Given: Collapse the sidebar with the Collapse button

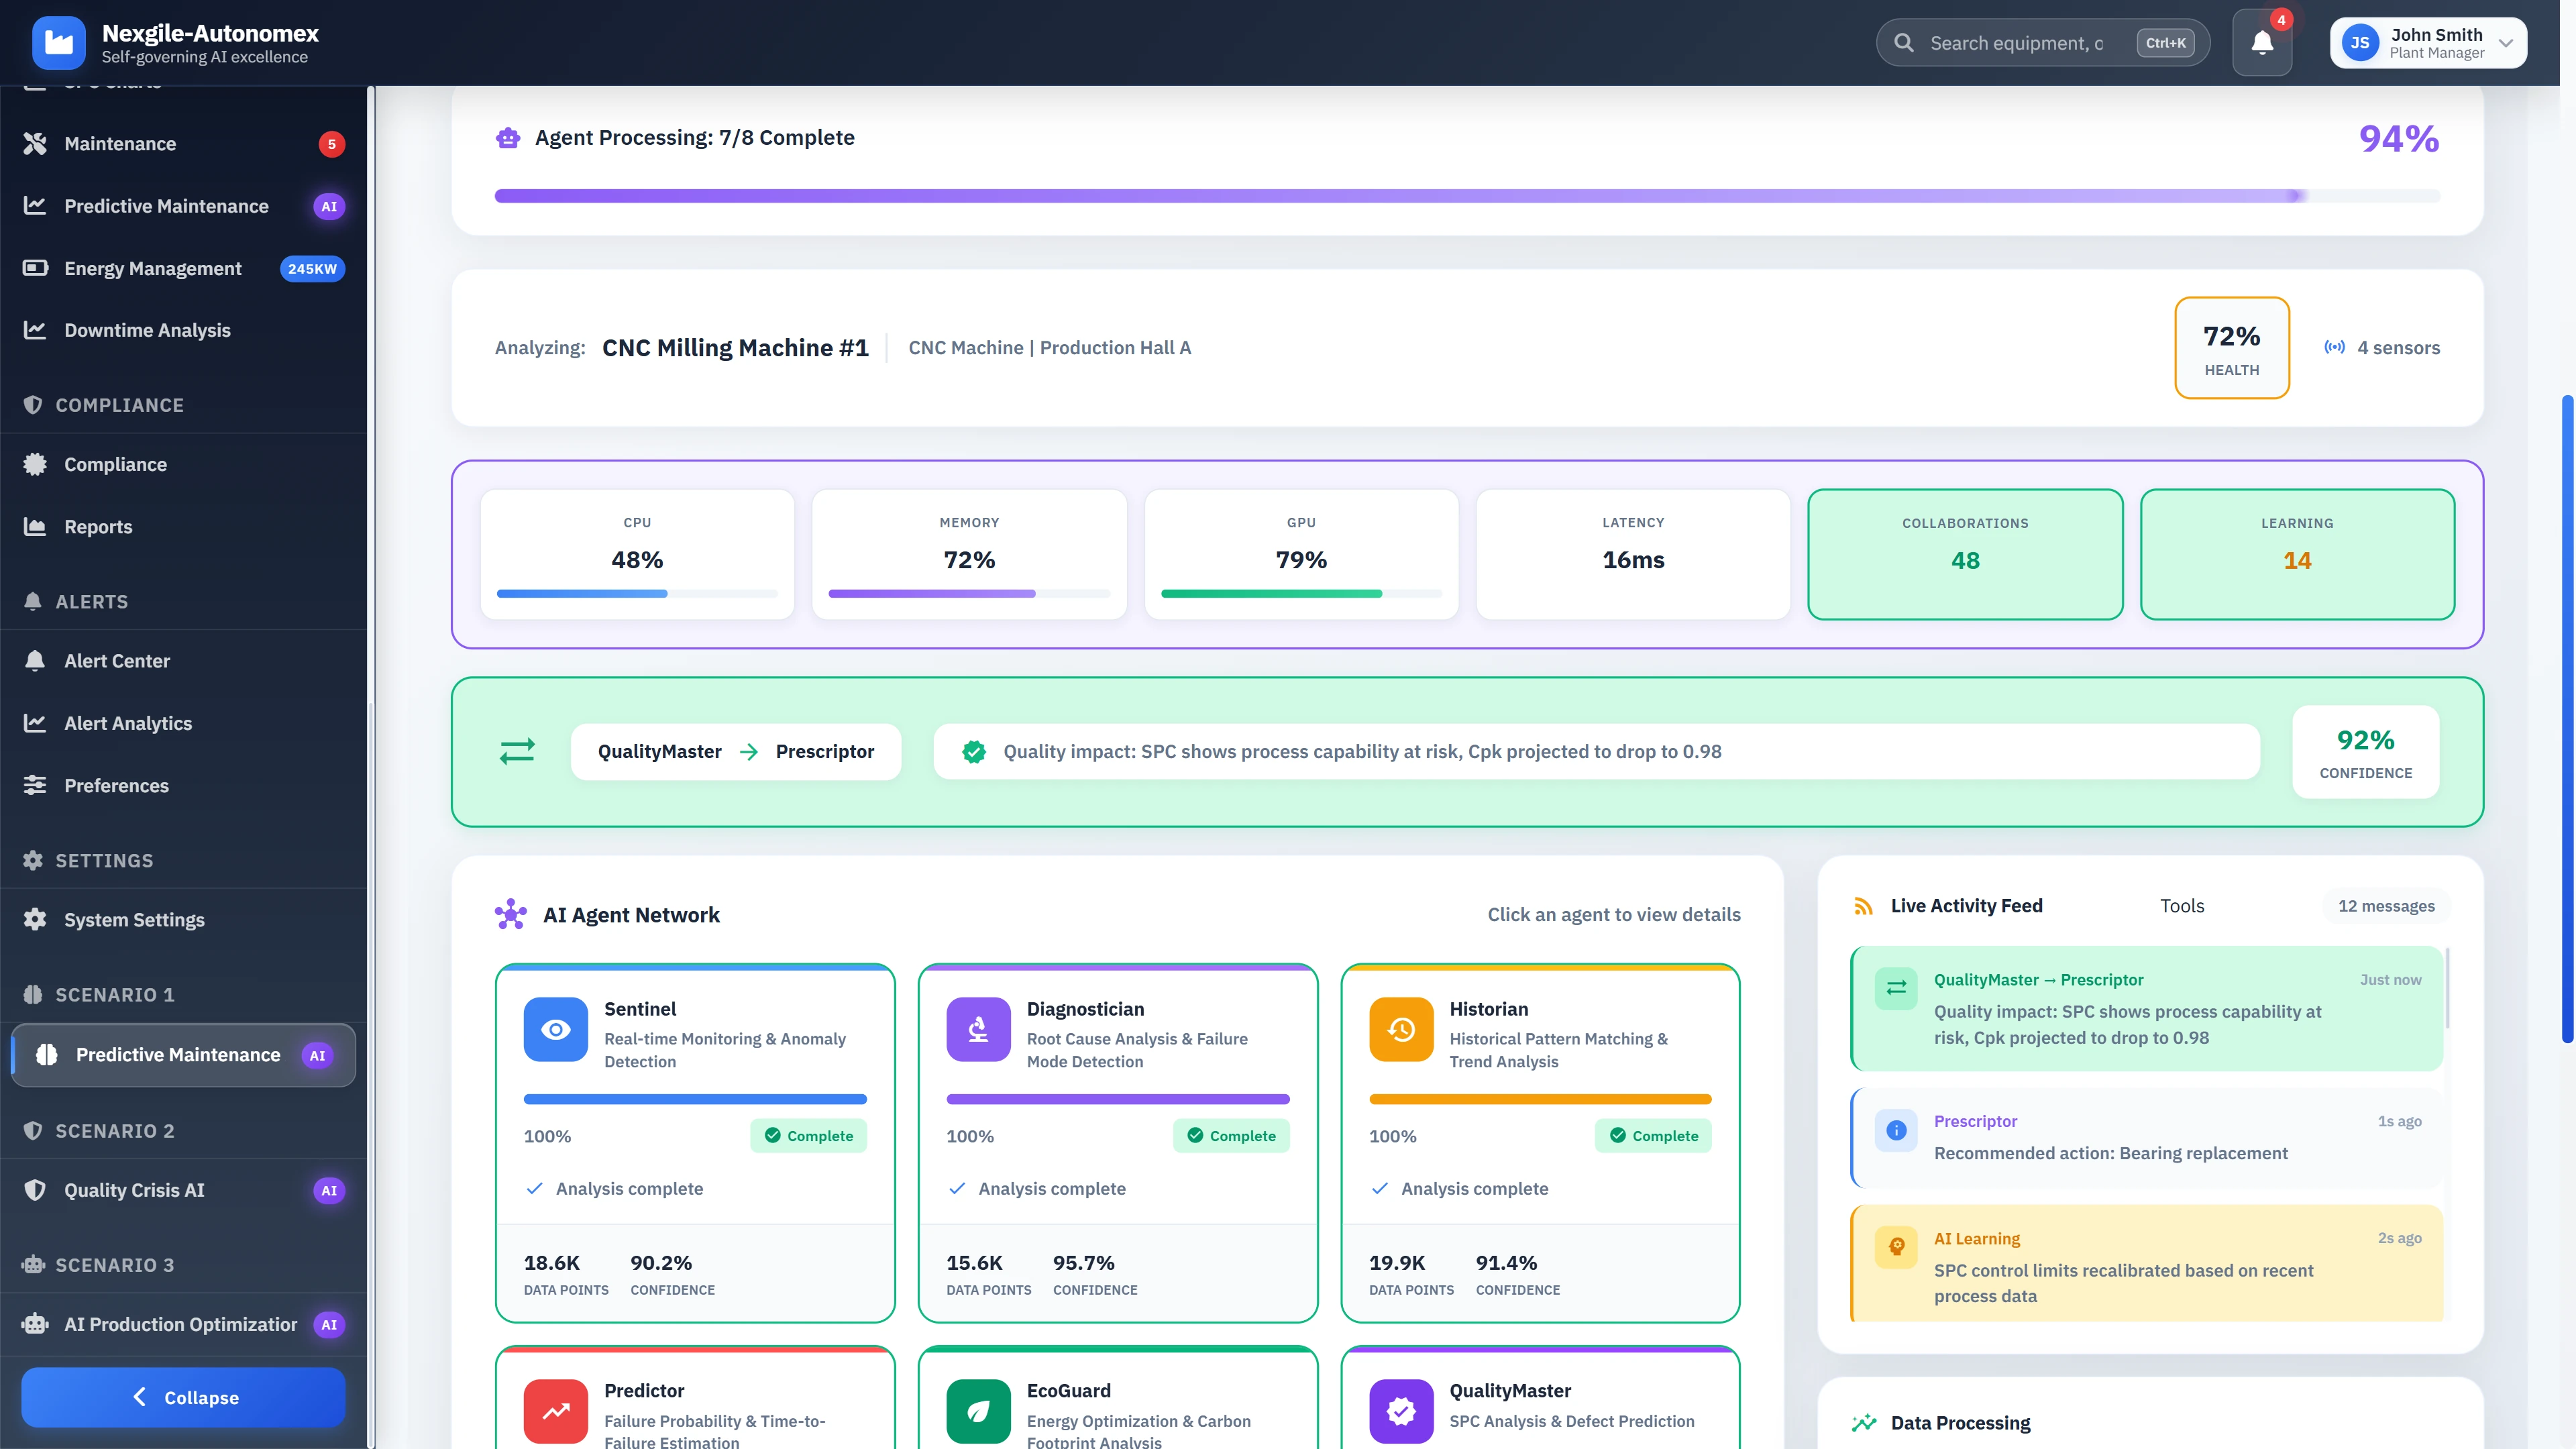Looking at the screenshot, I should click(183, 1397).
